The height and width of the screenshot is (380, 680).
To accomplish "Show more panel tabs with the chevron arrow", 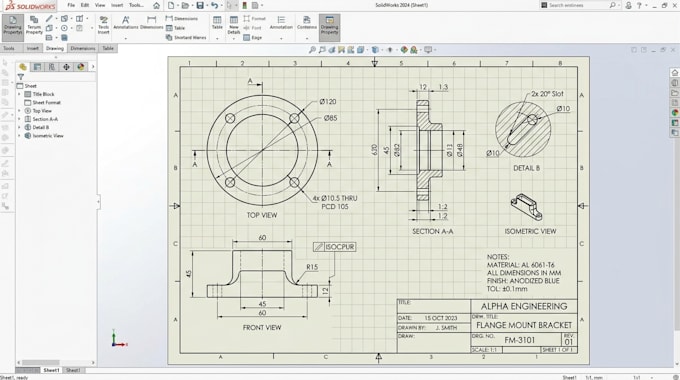I will [93, 67].
